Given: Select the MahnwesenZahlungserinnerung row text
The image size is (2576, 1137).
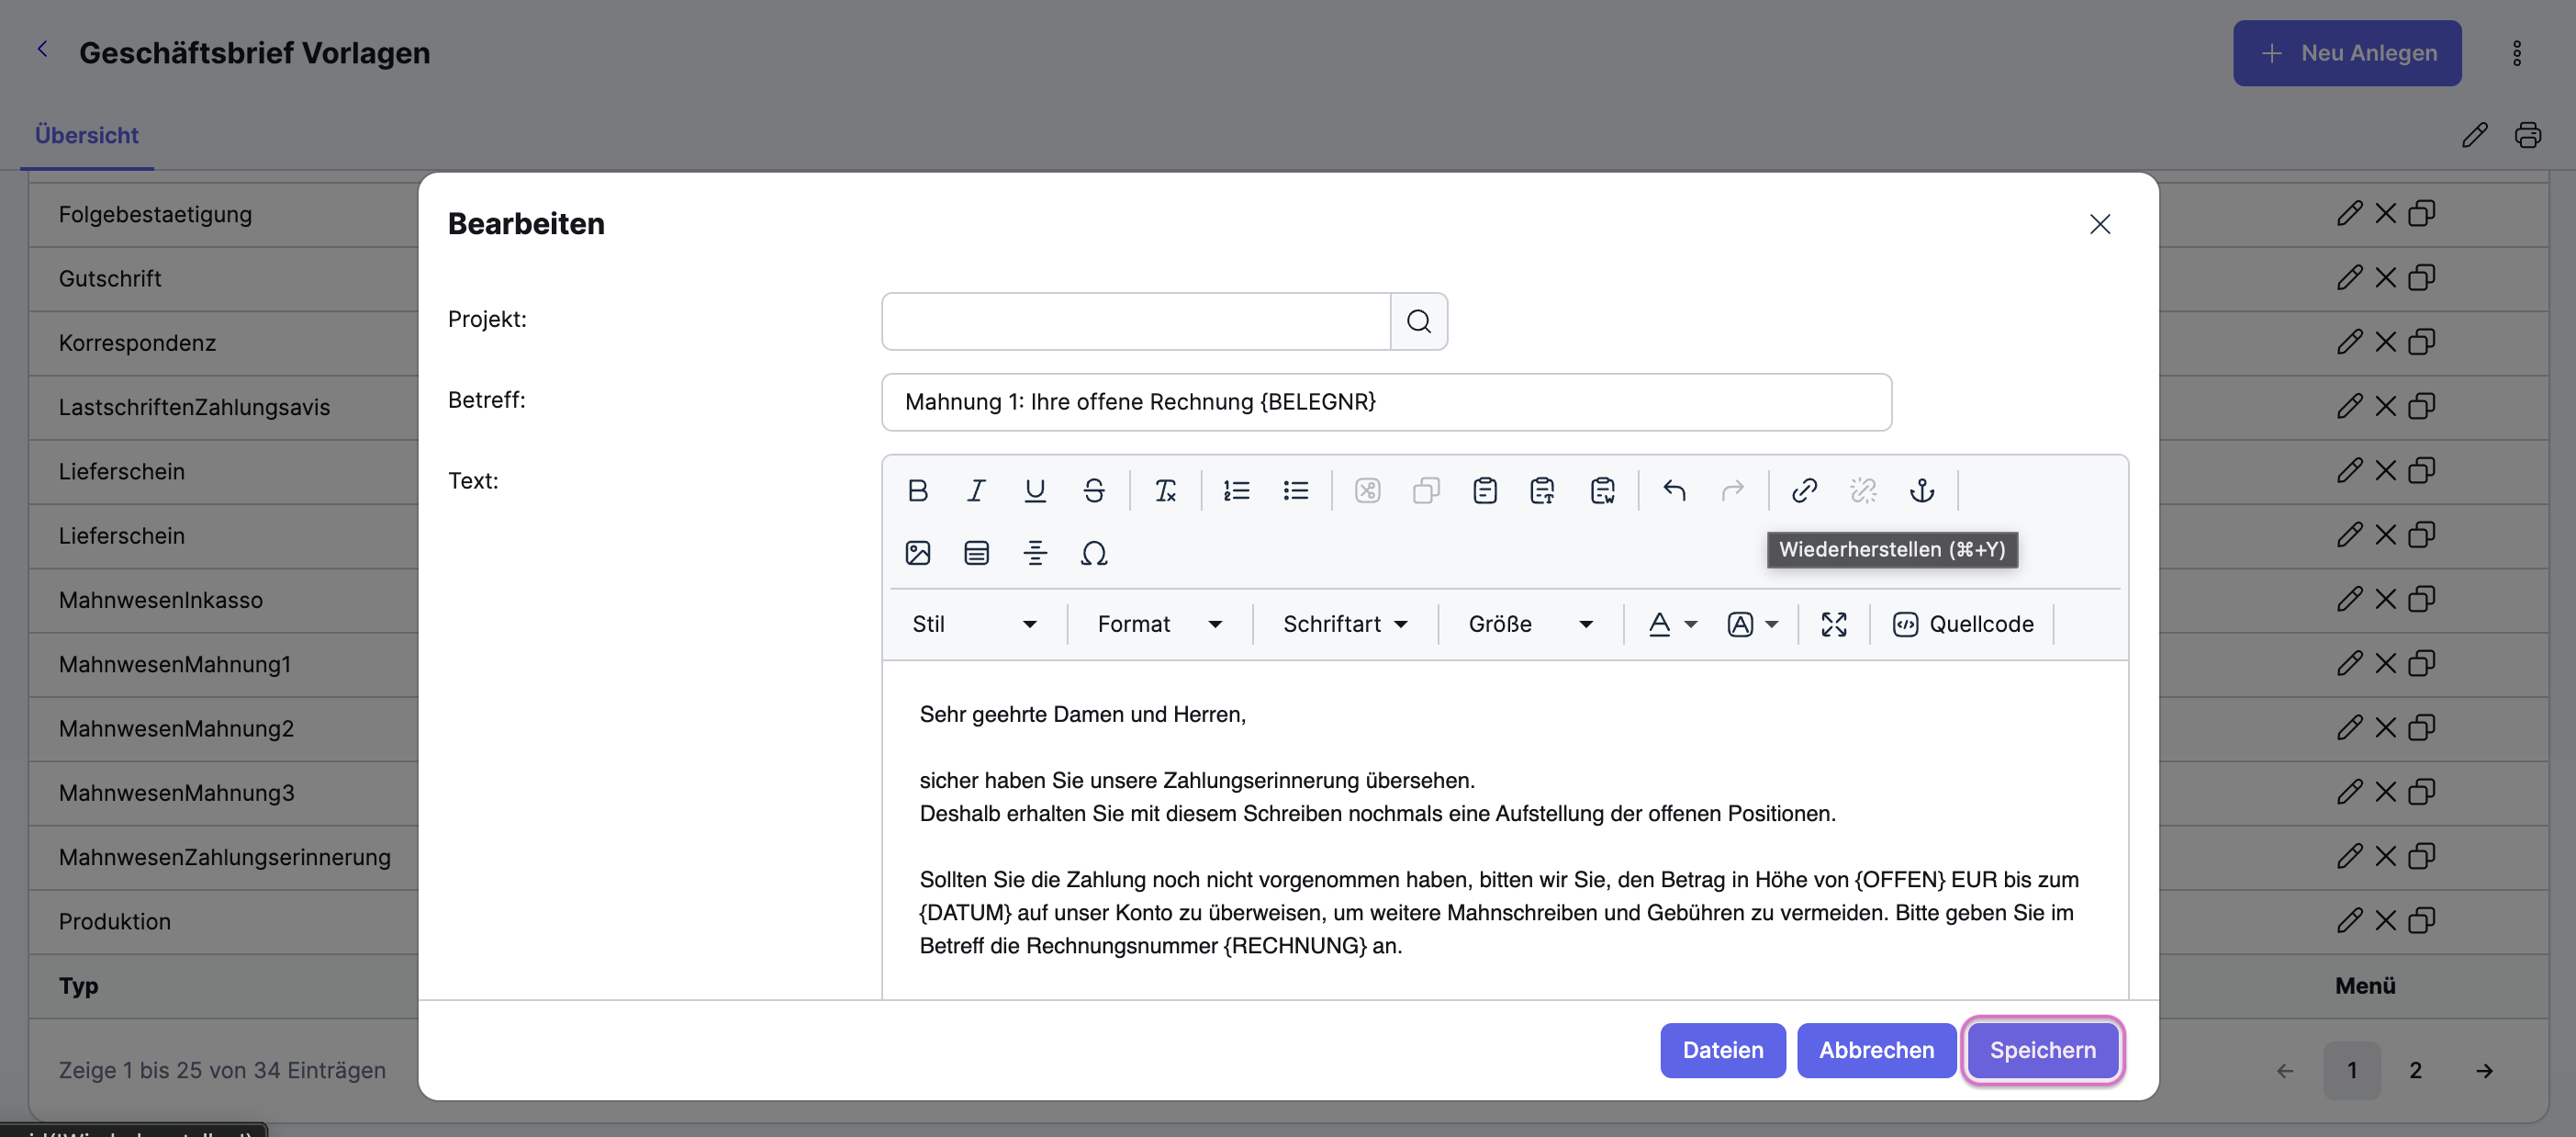Looking at the screenshot, I should [x=224, y=857].
